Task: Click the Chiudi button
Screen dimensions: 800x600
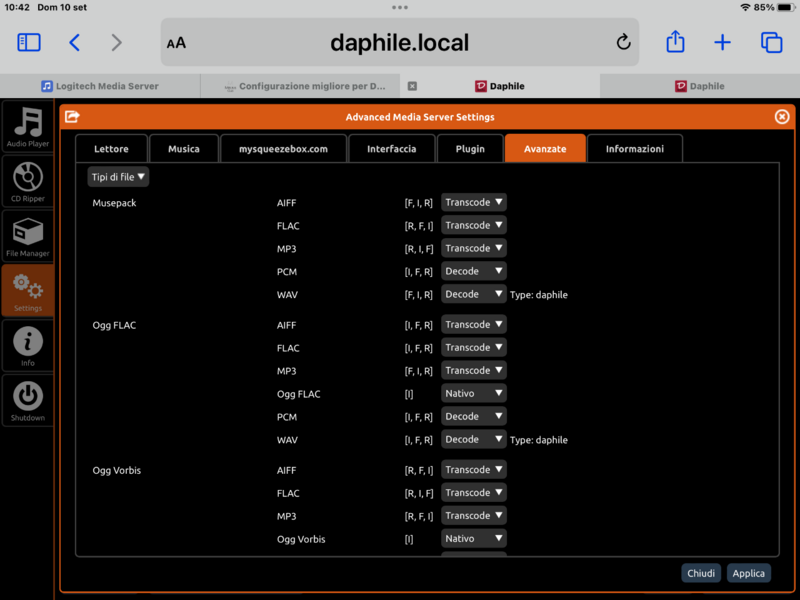Action: tap(701, 573)
